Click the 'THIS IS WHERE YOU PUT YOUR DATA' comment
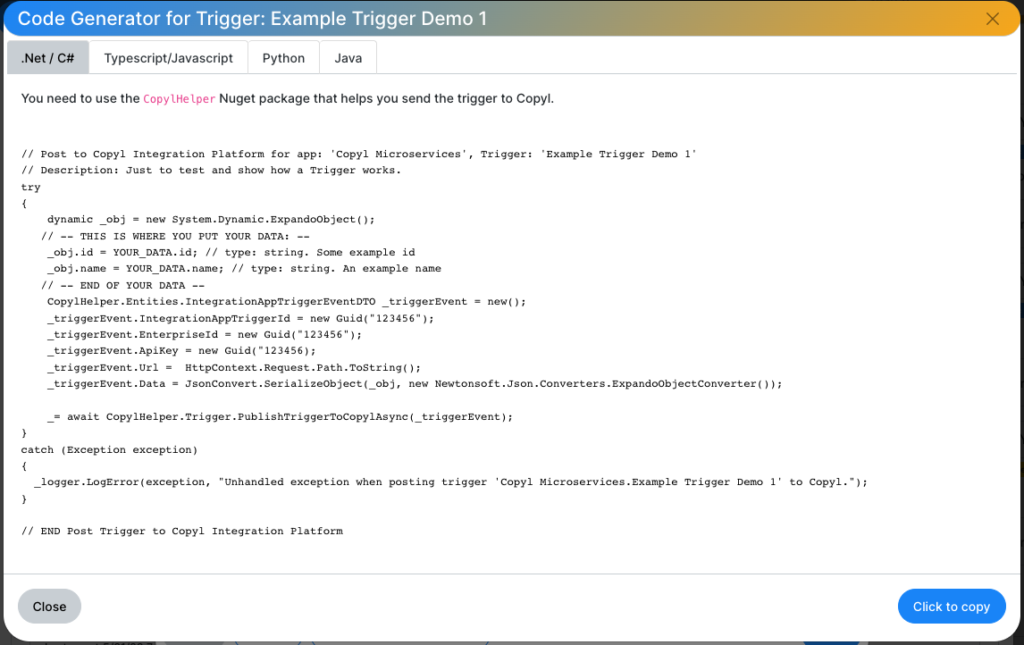Viewport: 1024px width, 645px height. pyautogui.click(x=175, y=236)
